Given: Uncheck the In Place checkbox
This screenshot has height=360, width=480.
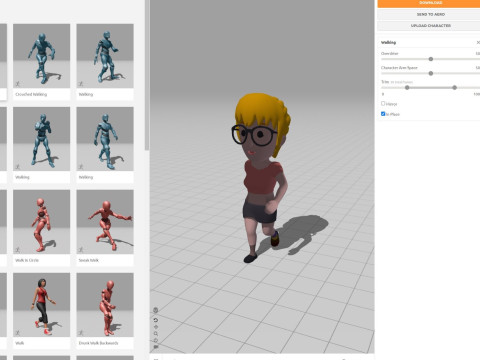Looking at the screenshot, I should click(383, 114).
